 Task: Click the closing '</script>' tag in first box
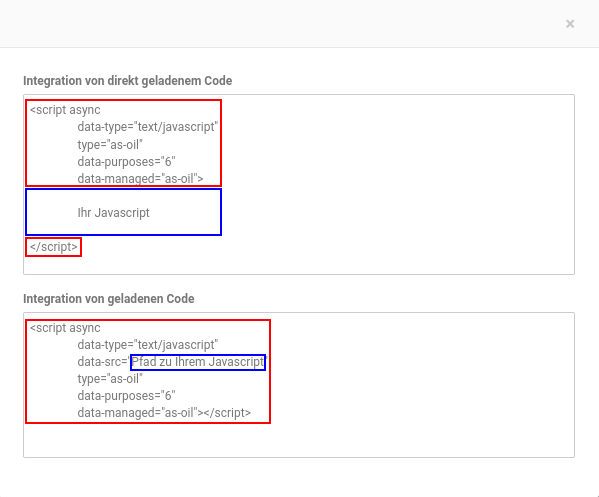tap(53, 247)
